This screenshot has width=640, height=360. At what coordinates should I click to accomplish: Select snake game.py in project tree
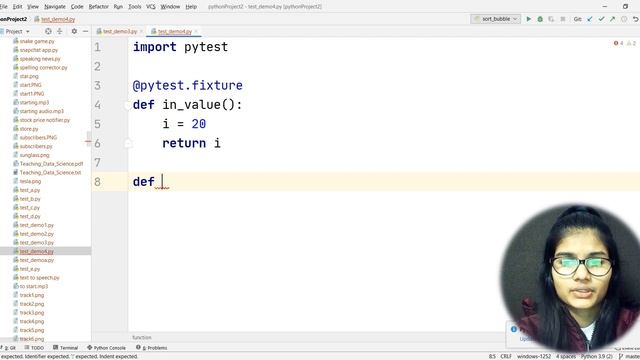37,41
